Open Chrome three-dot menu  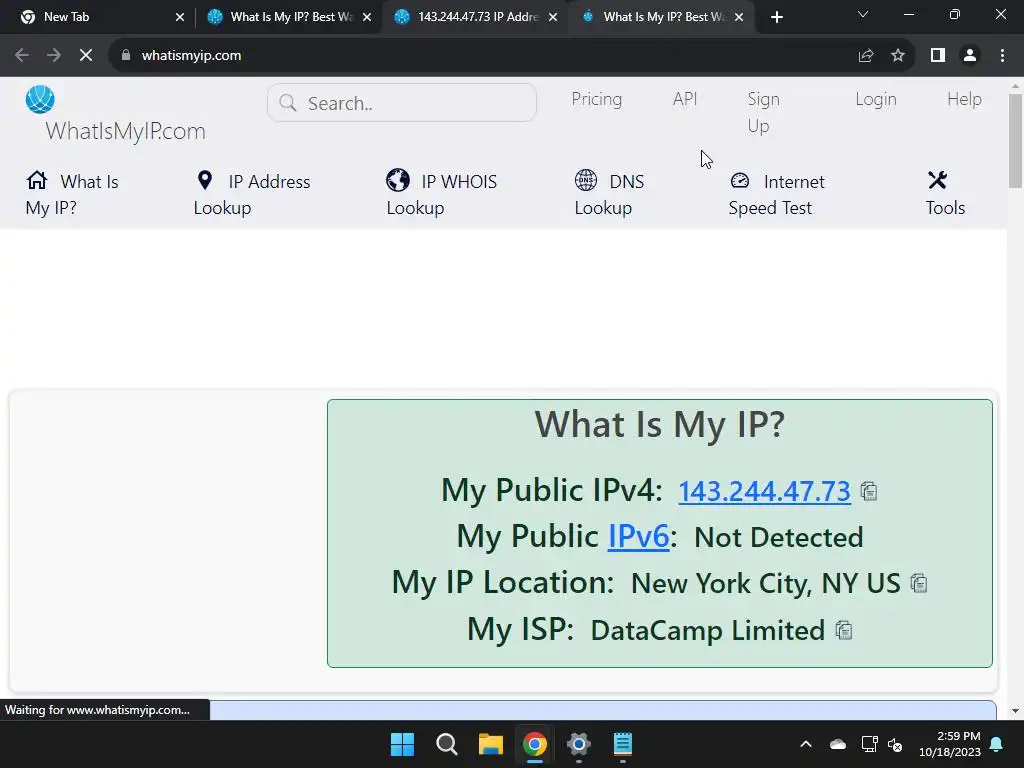point(1002,56)
